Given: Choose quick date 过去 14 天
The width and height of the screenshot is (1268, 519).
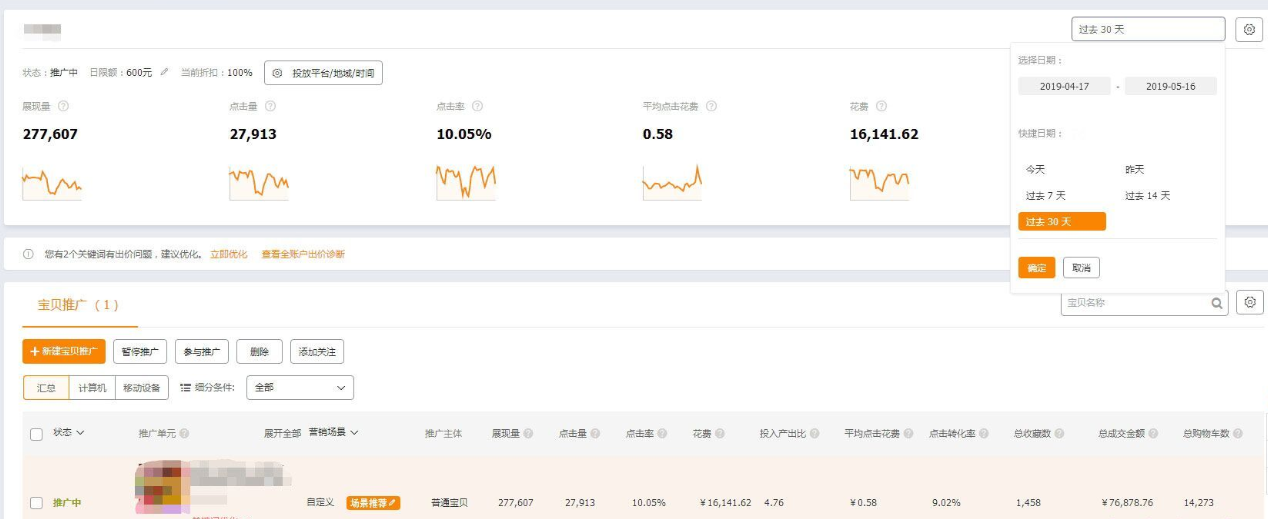Looking at the screenshot, I should (x=1147, y=196).
